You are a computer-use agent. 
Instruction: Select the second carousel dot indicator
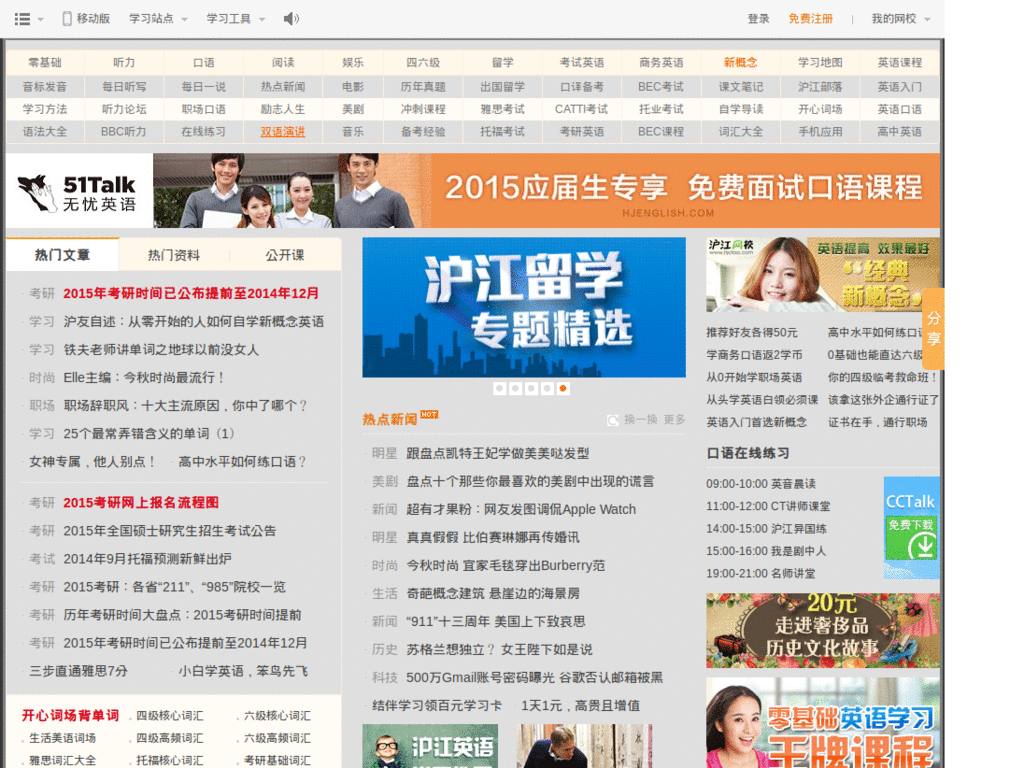tap(515, 389)
